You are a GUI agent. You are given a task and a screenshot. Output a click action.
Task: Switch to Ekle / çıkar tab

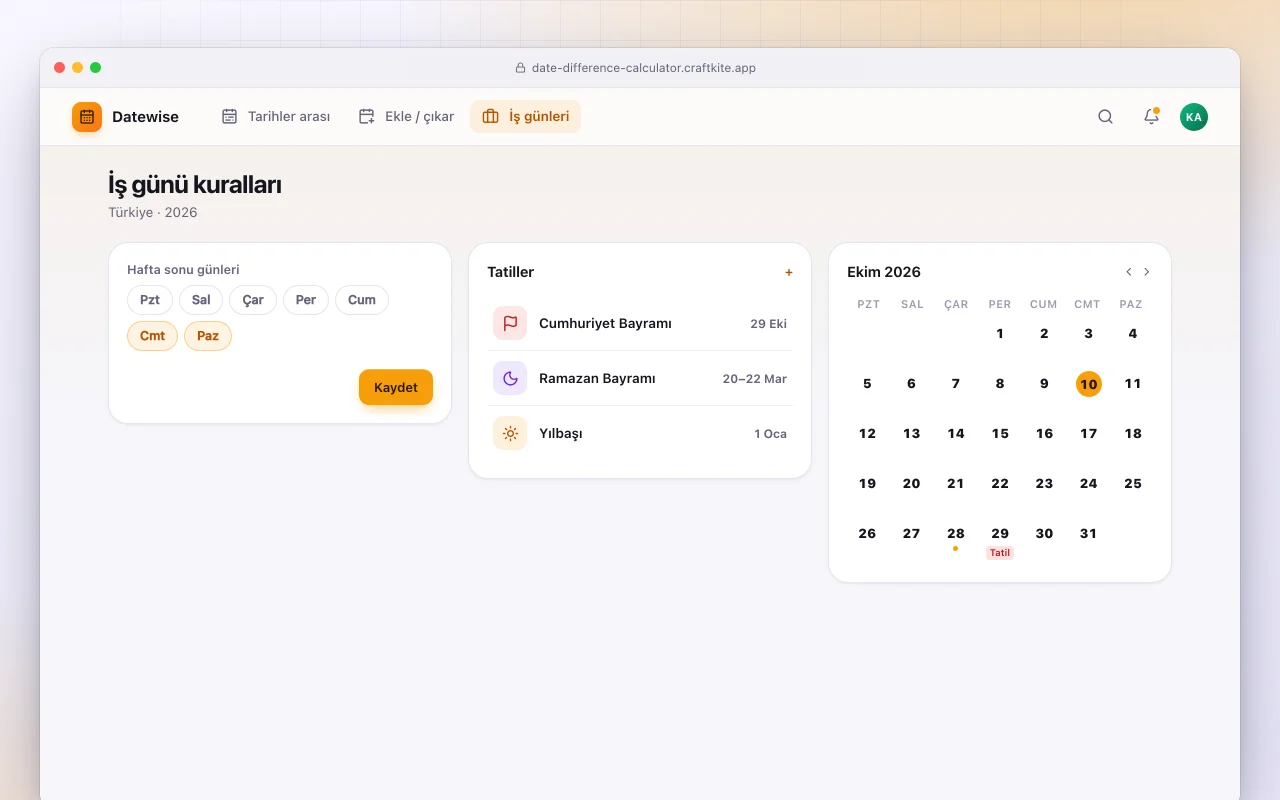point(407,117)
